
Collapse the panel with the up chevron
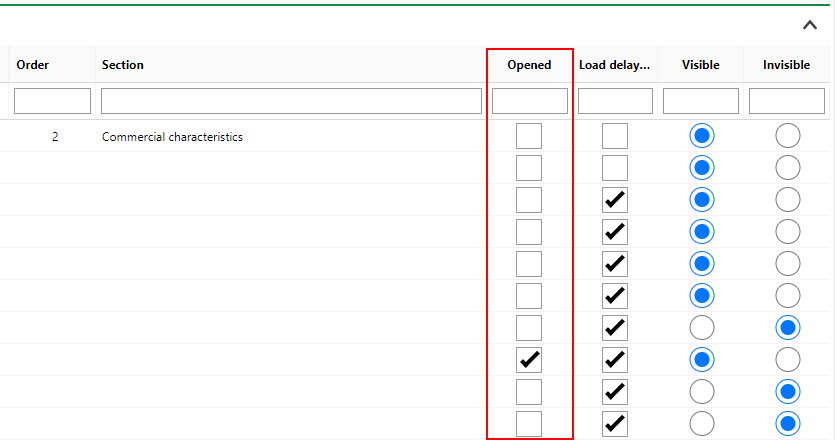(x=810, y=26)
